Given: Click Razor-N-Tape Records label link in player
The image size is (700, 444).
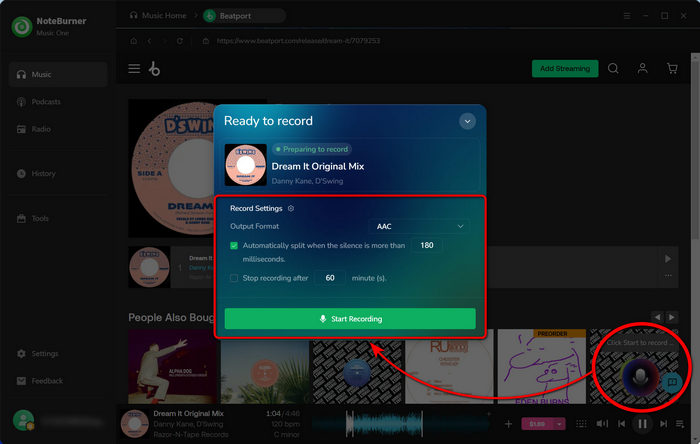Looking at the screenshot, I should pyautogui.click(x=191, y=434).
